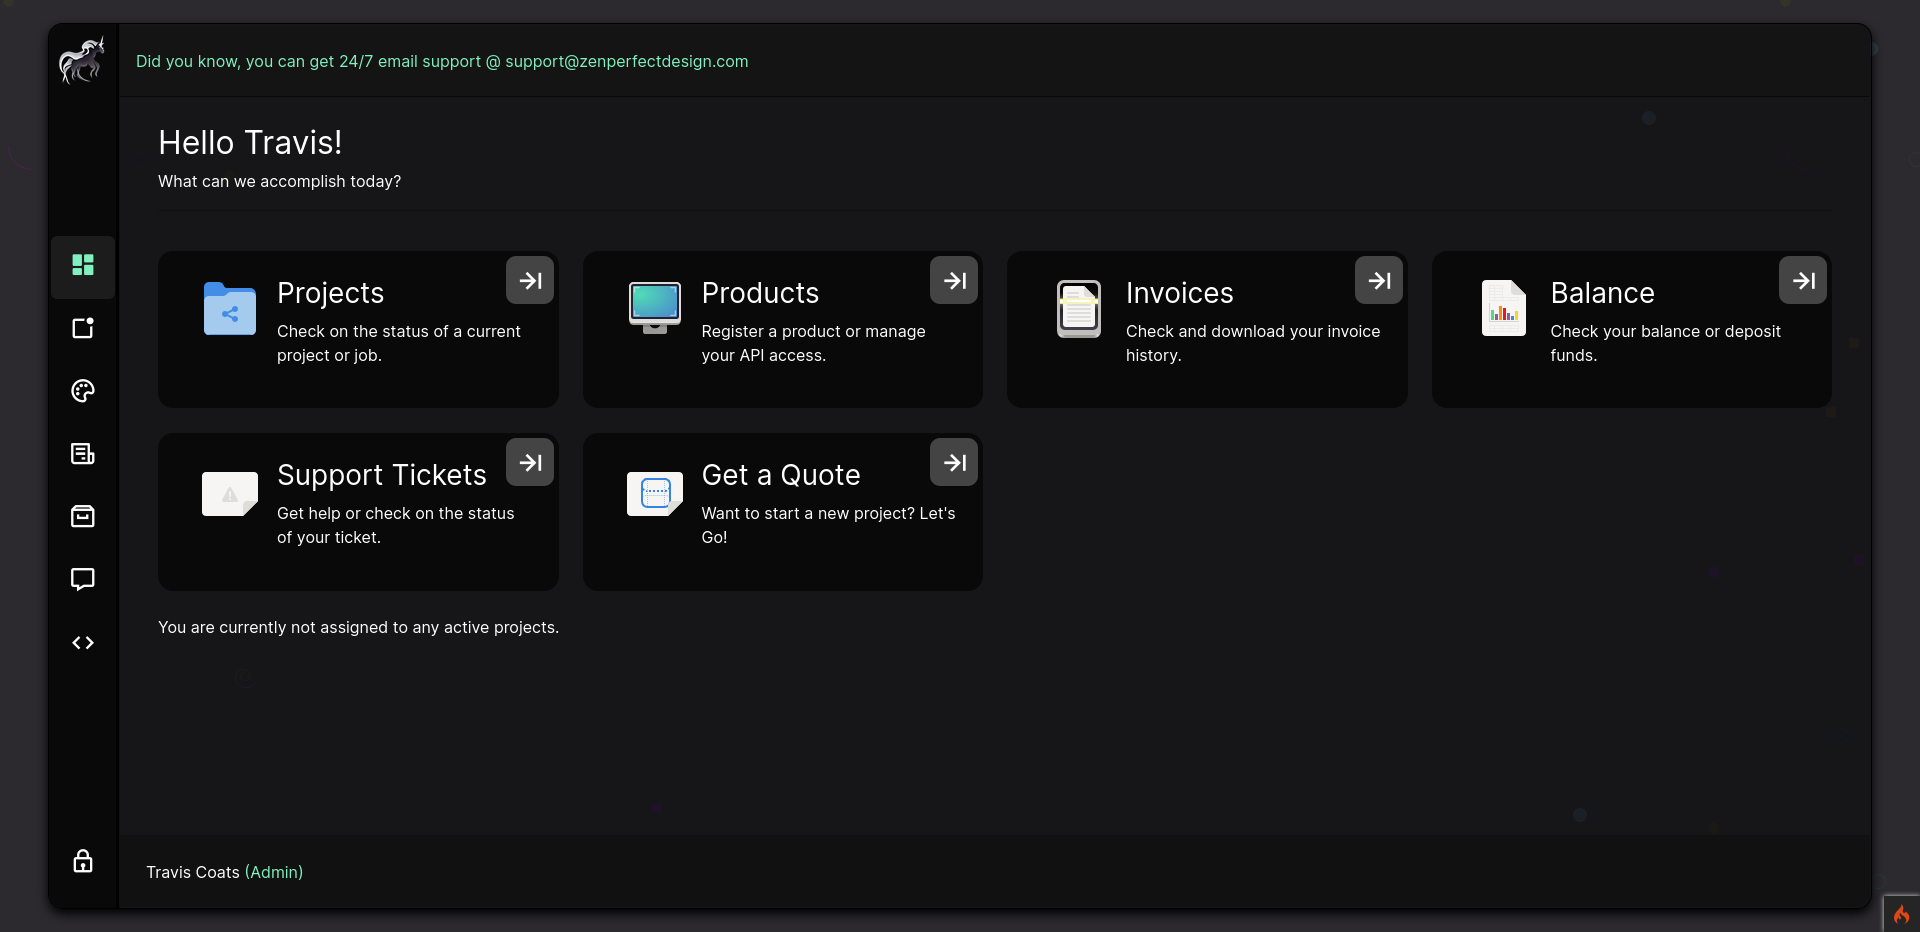Open Invoices using its arrow button
Screen dimensions: 1920x932
pos(1378,280)
